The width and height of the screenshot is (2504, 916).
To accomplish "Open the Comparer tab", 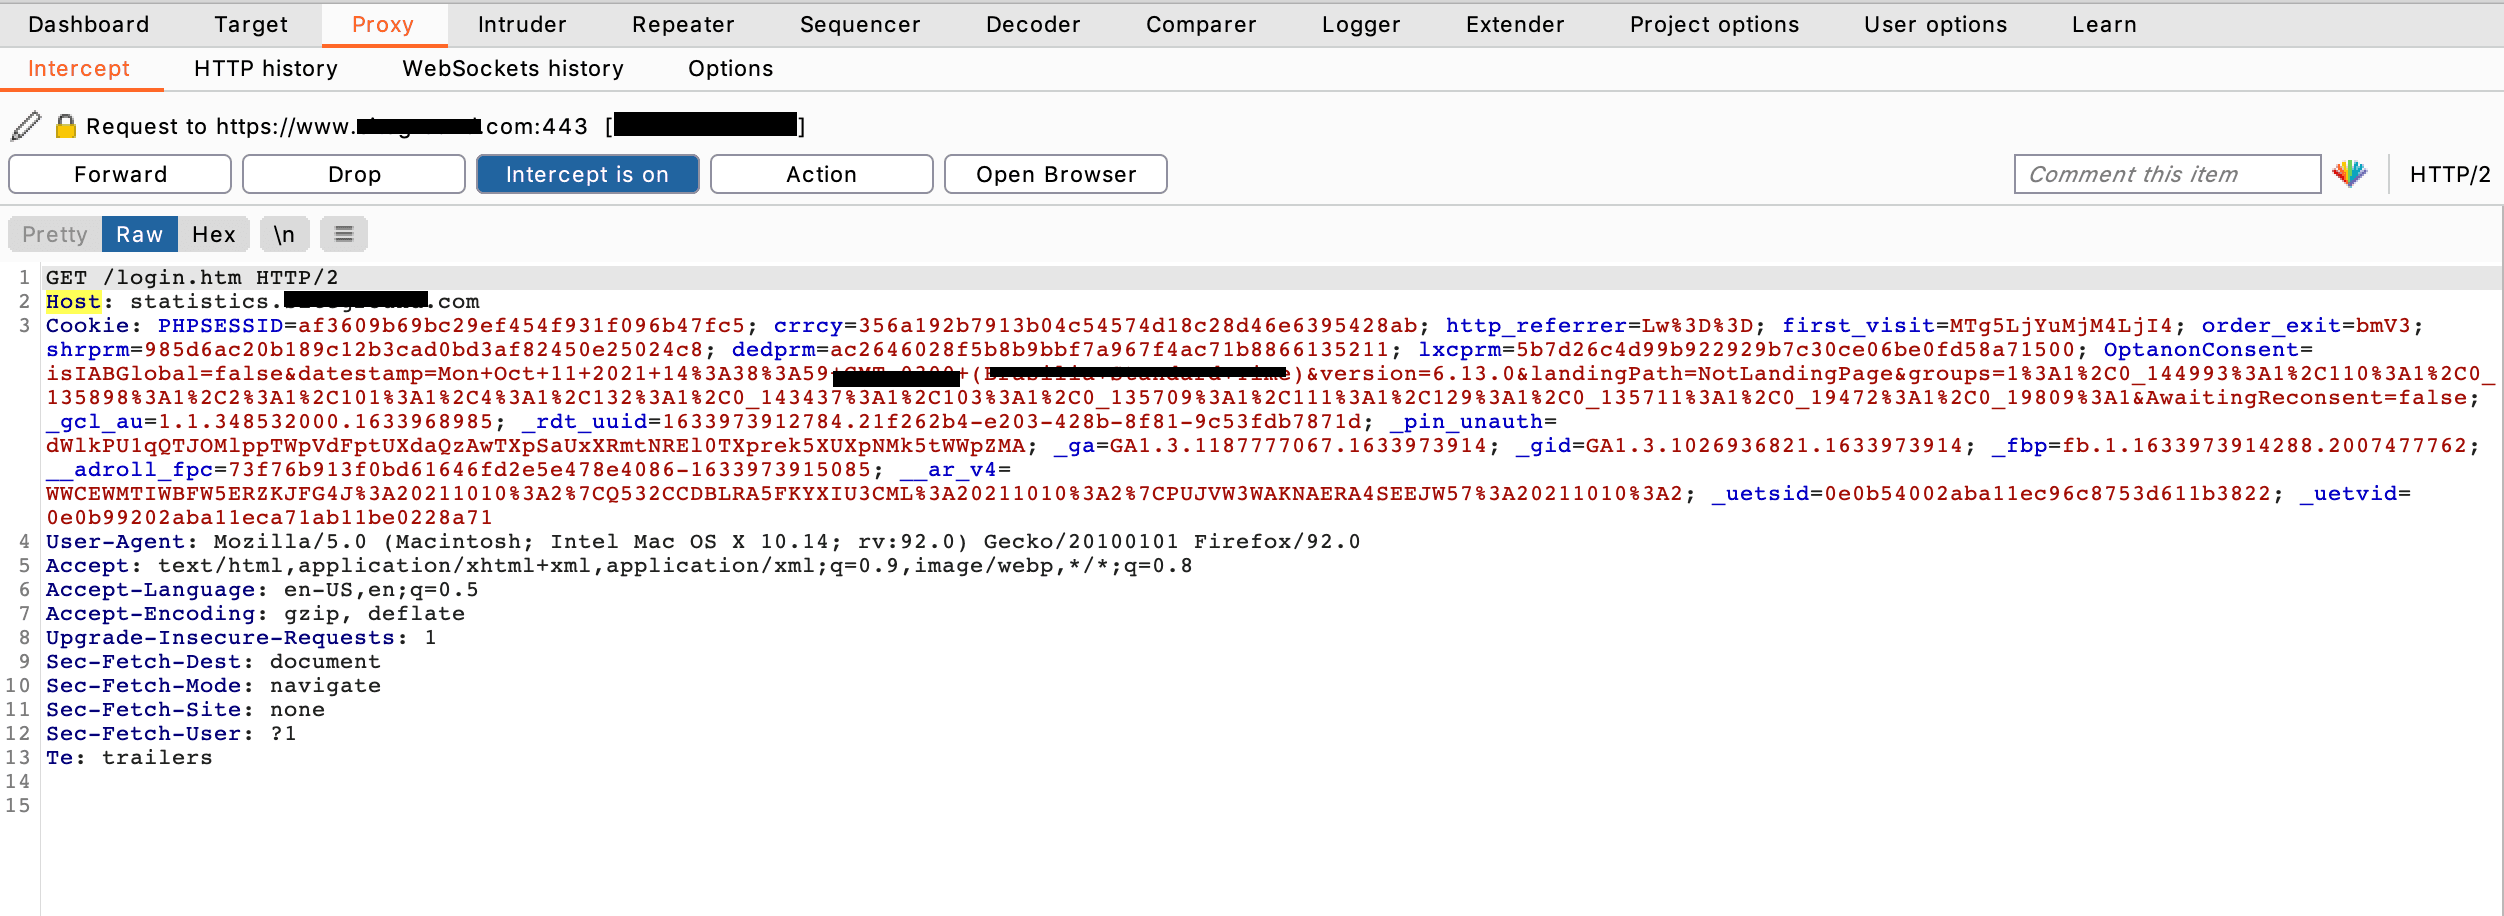I will (x=1201, y=24).
